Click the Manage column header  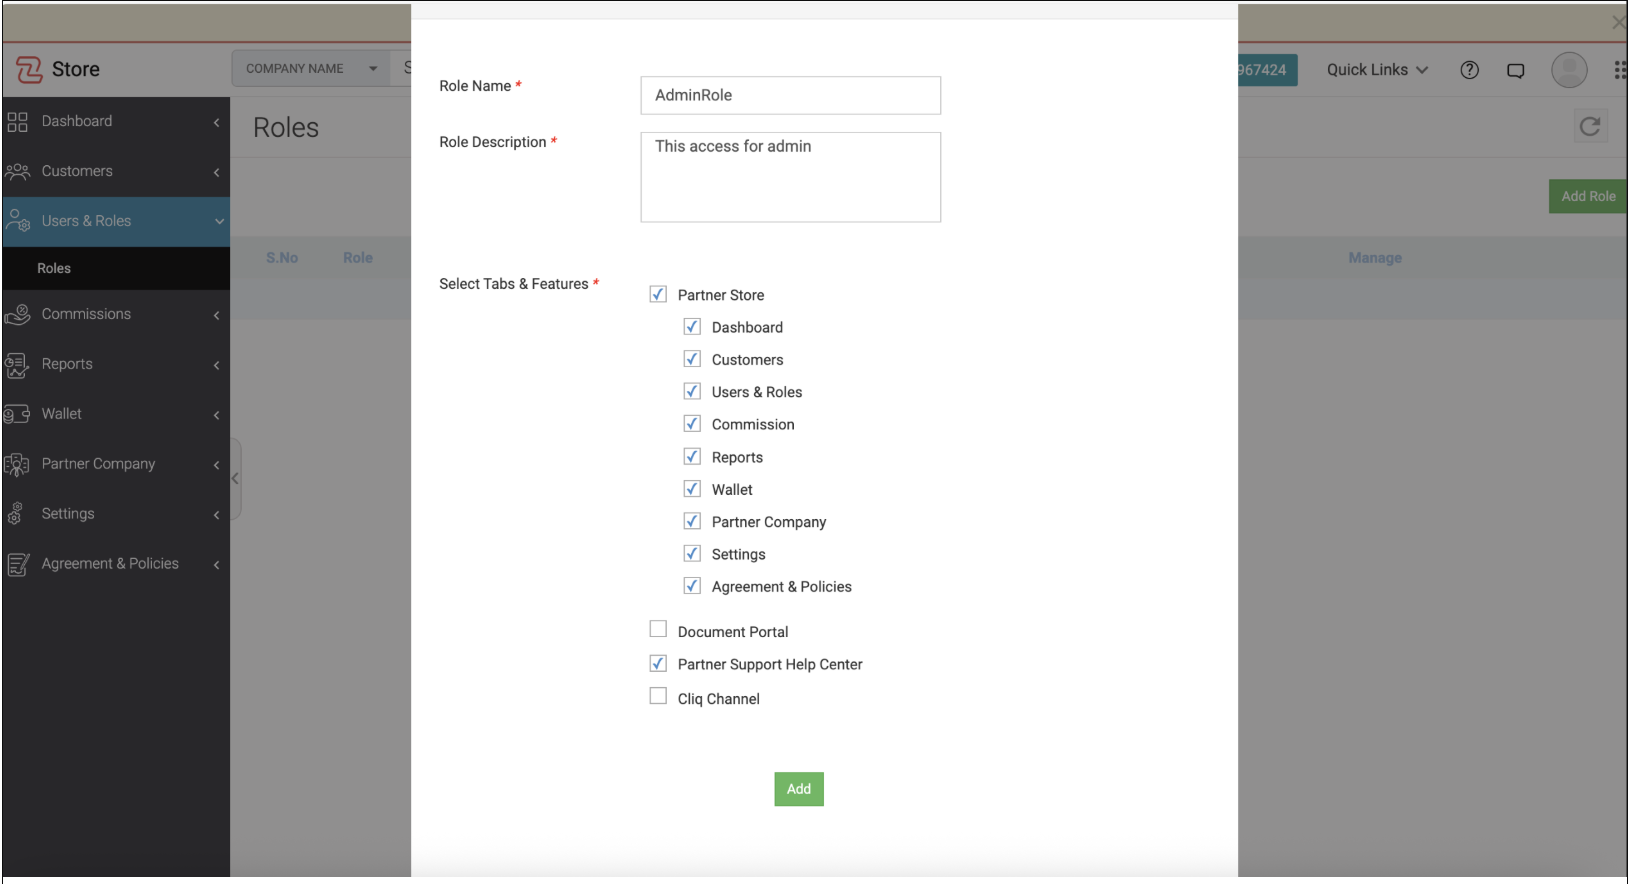click(1375, 258)
